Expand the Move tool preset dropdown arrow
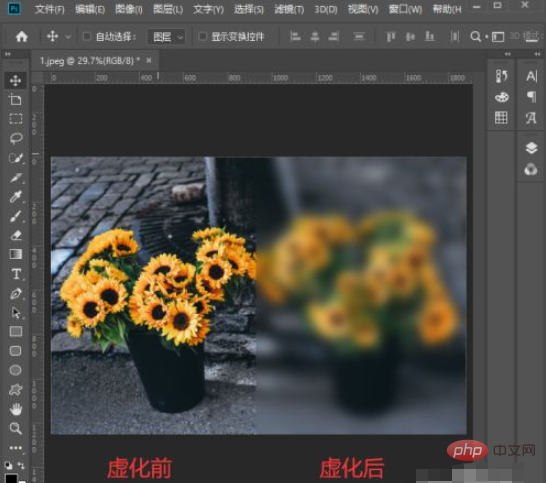The width and height of the screenshot is (546, 483). 68,37
